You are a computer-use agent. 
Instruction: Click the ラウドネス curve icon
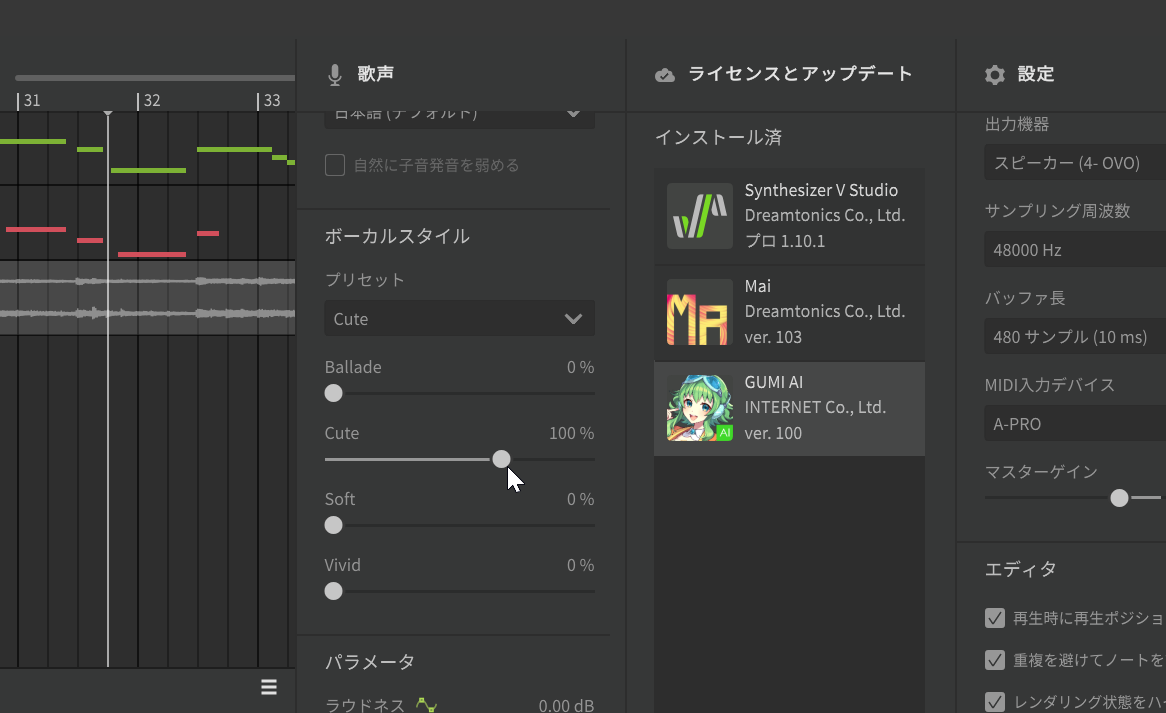[x=426, y=704]
